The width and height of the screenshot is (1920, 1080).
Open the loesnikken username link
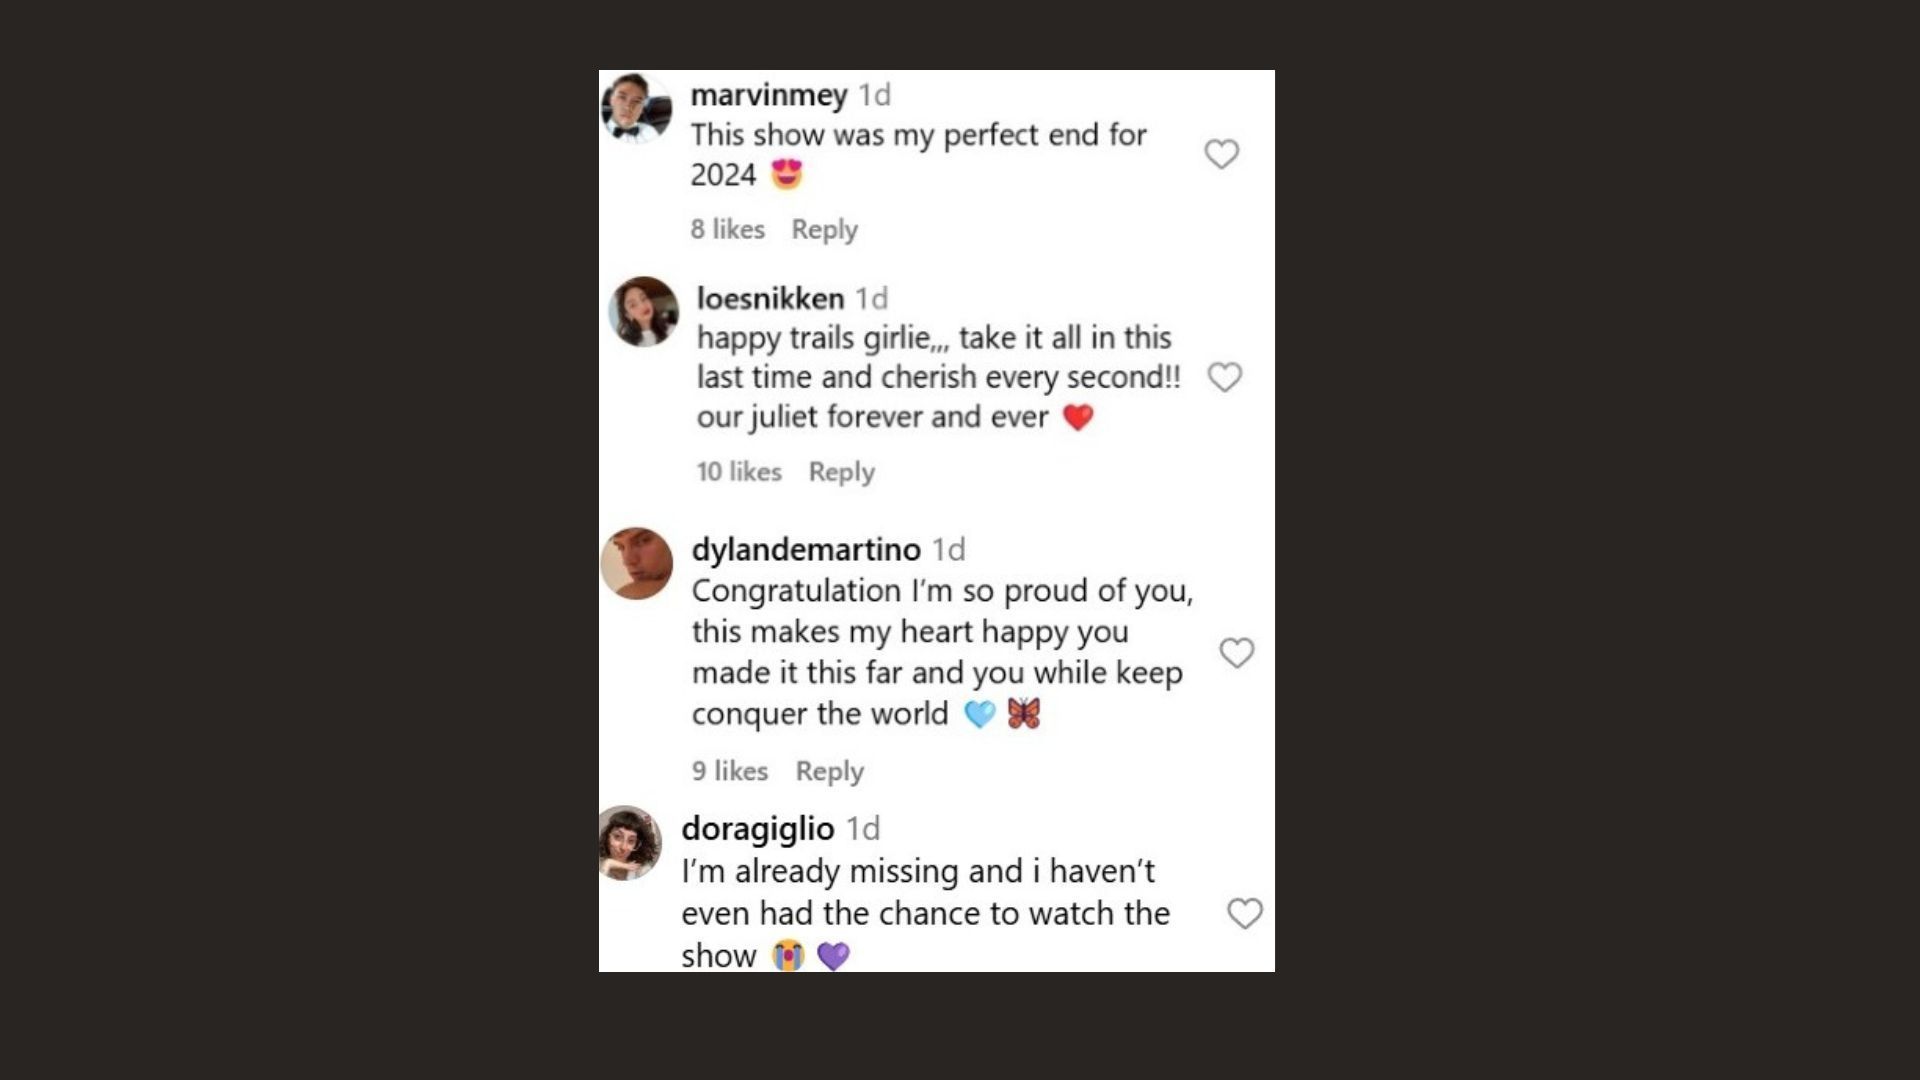tap(770, 298)
